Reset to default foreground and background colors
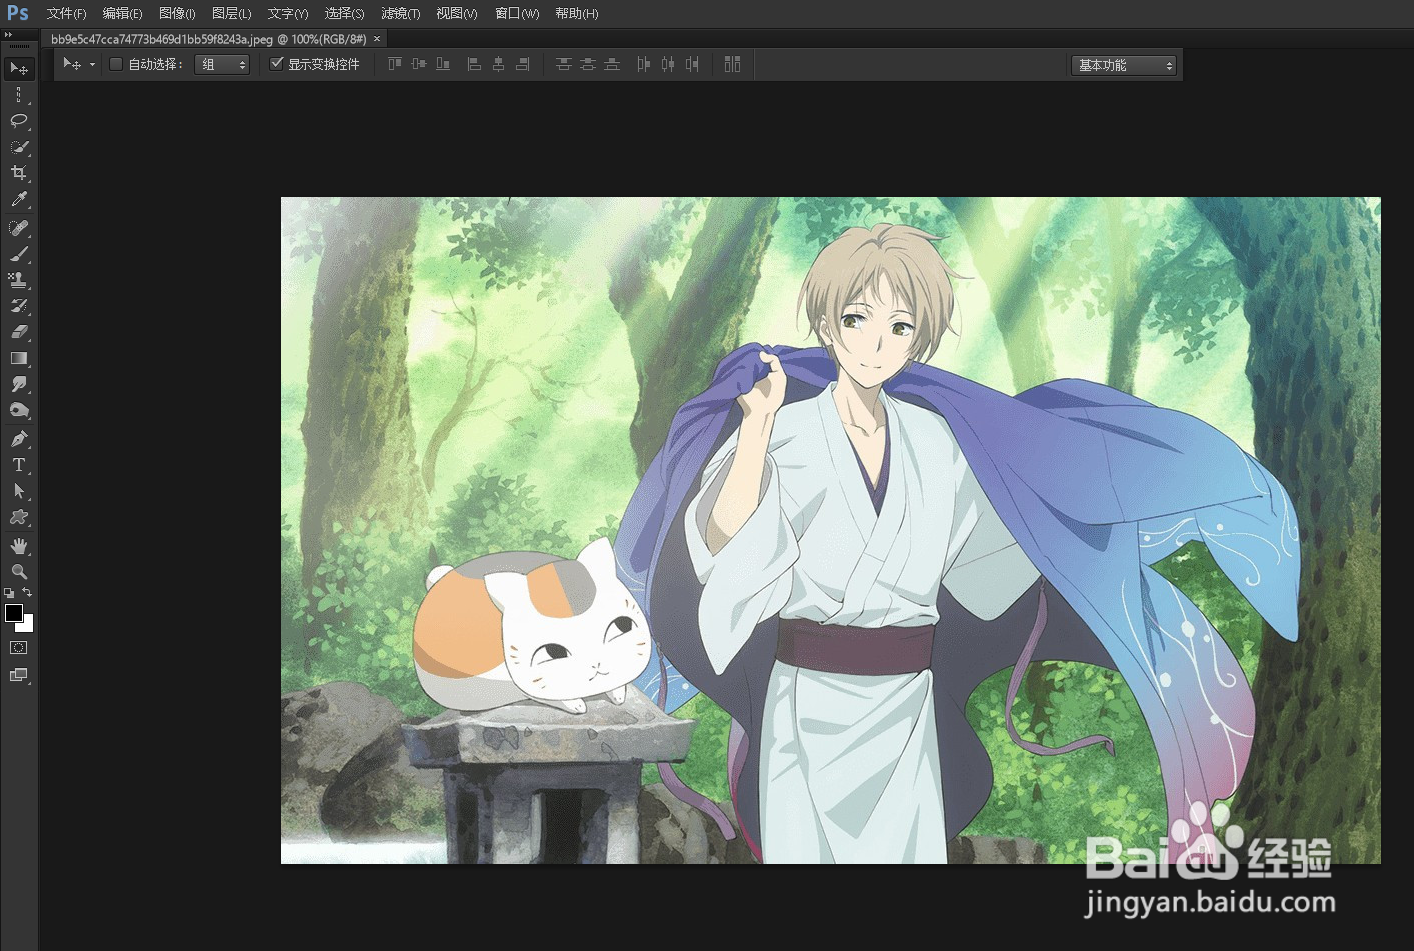Screen dimensions: 1414x951 (x=9, y=593)
